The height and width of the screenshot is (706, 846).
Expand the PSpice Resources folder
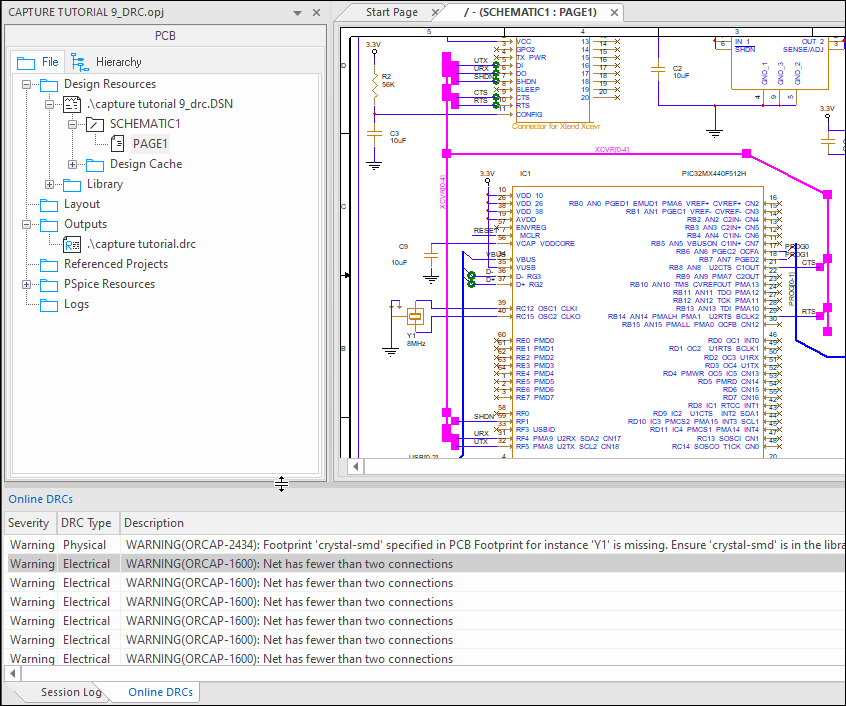pyautogui.click(x=26, y=284)
